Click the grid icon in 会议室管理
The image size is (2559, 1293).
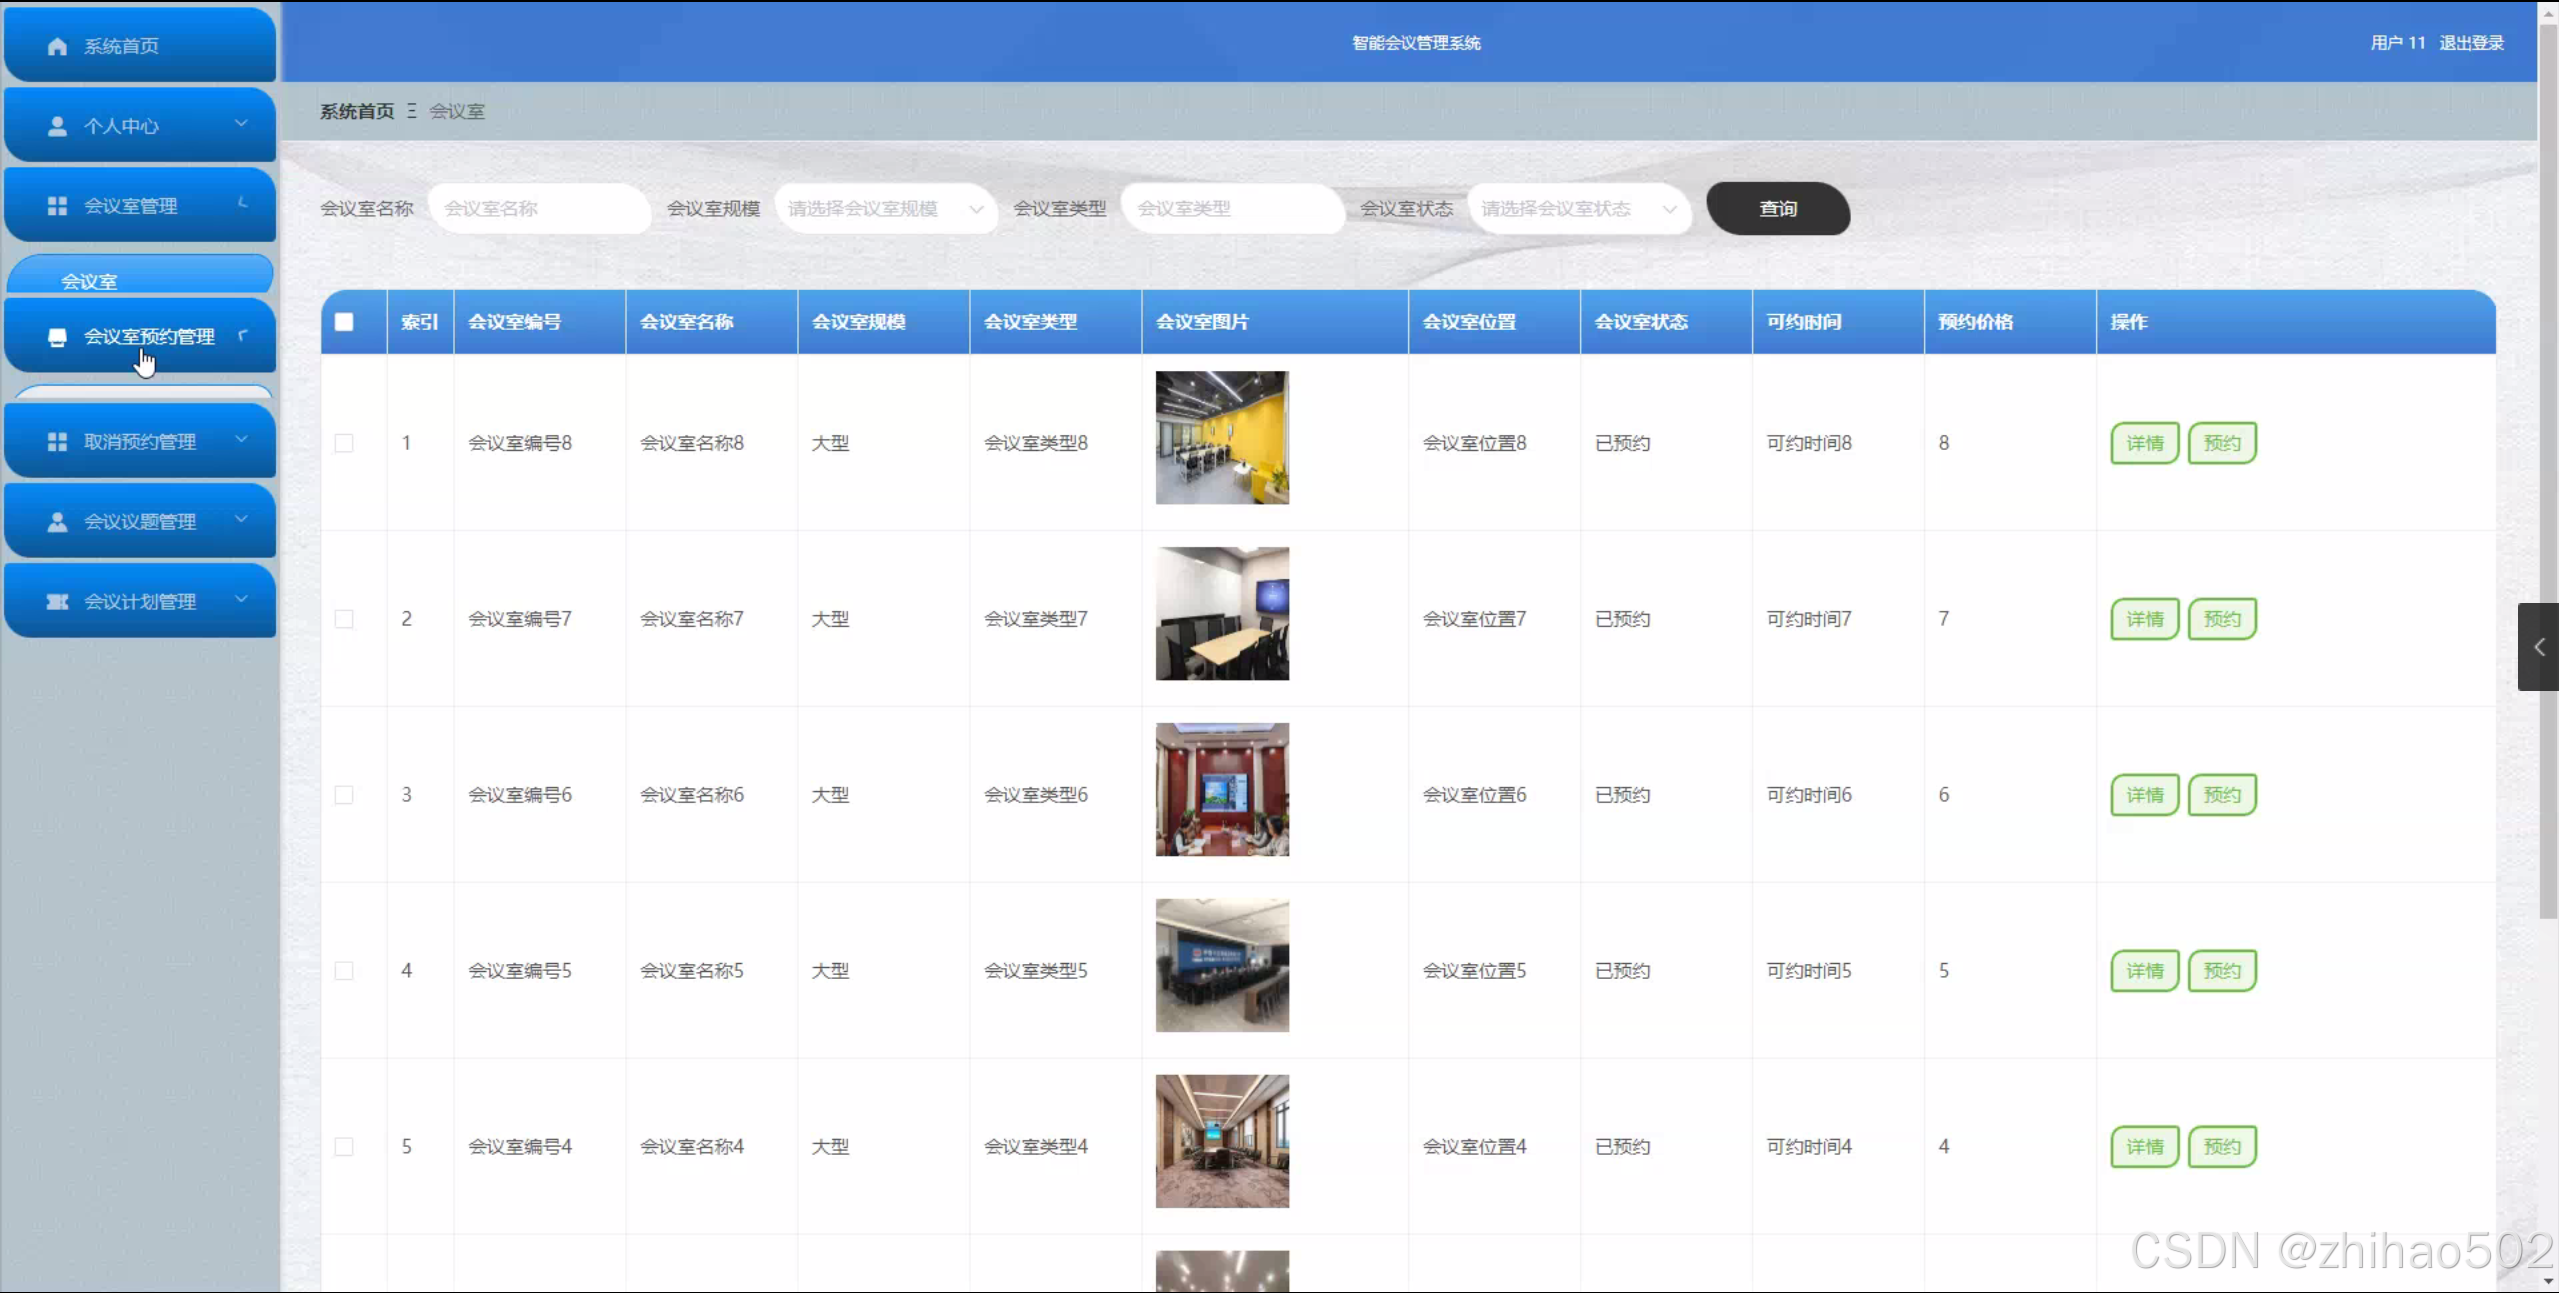(57, 206)
